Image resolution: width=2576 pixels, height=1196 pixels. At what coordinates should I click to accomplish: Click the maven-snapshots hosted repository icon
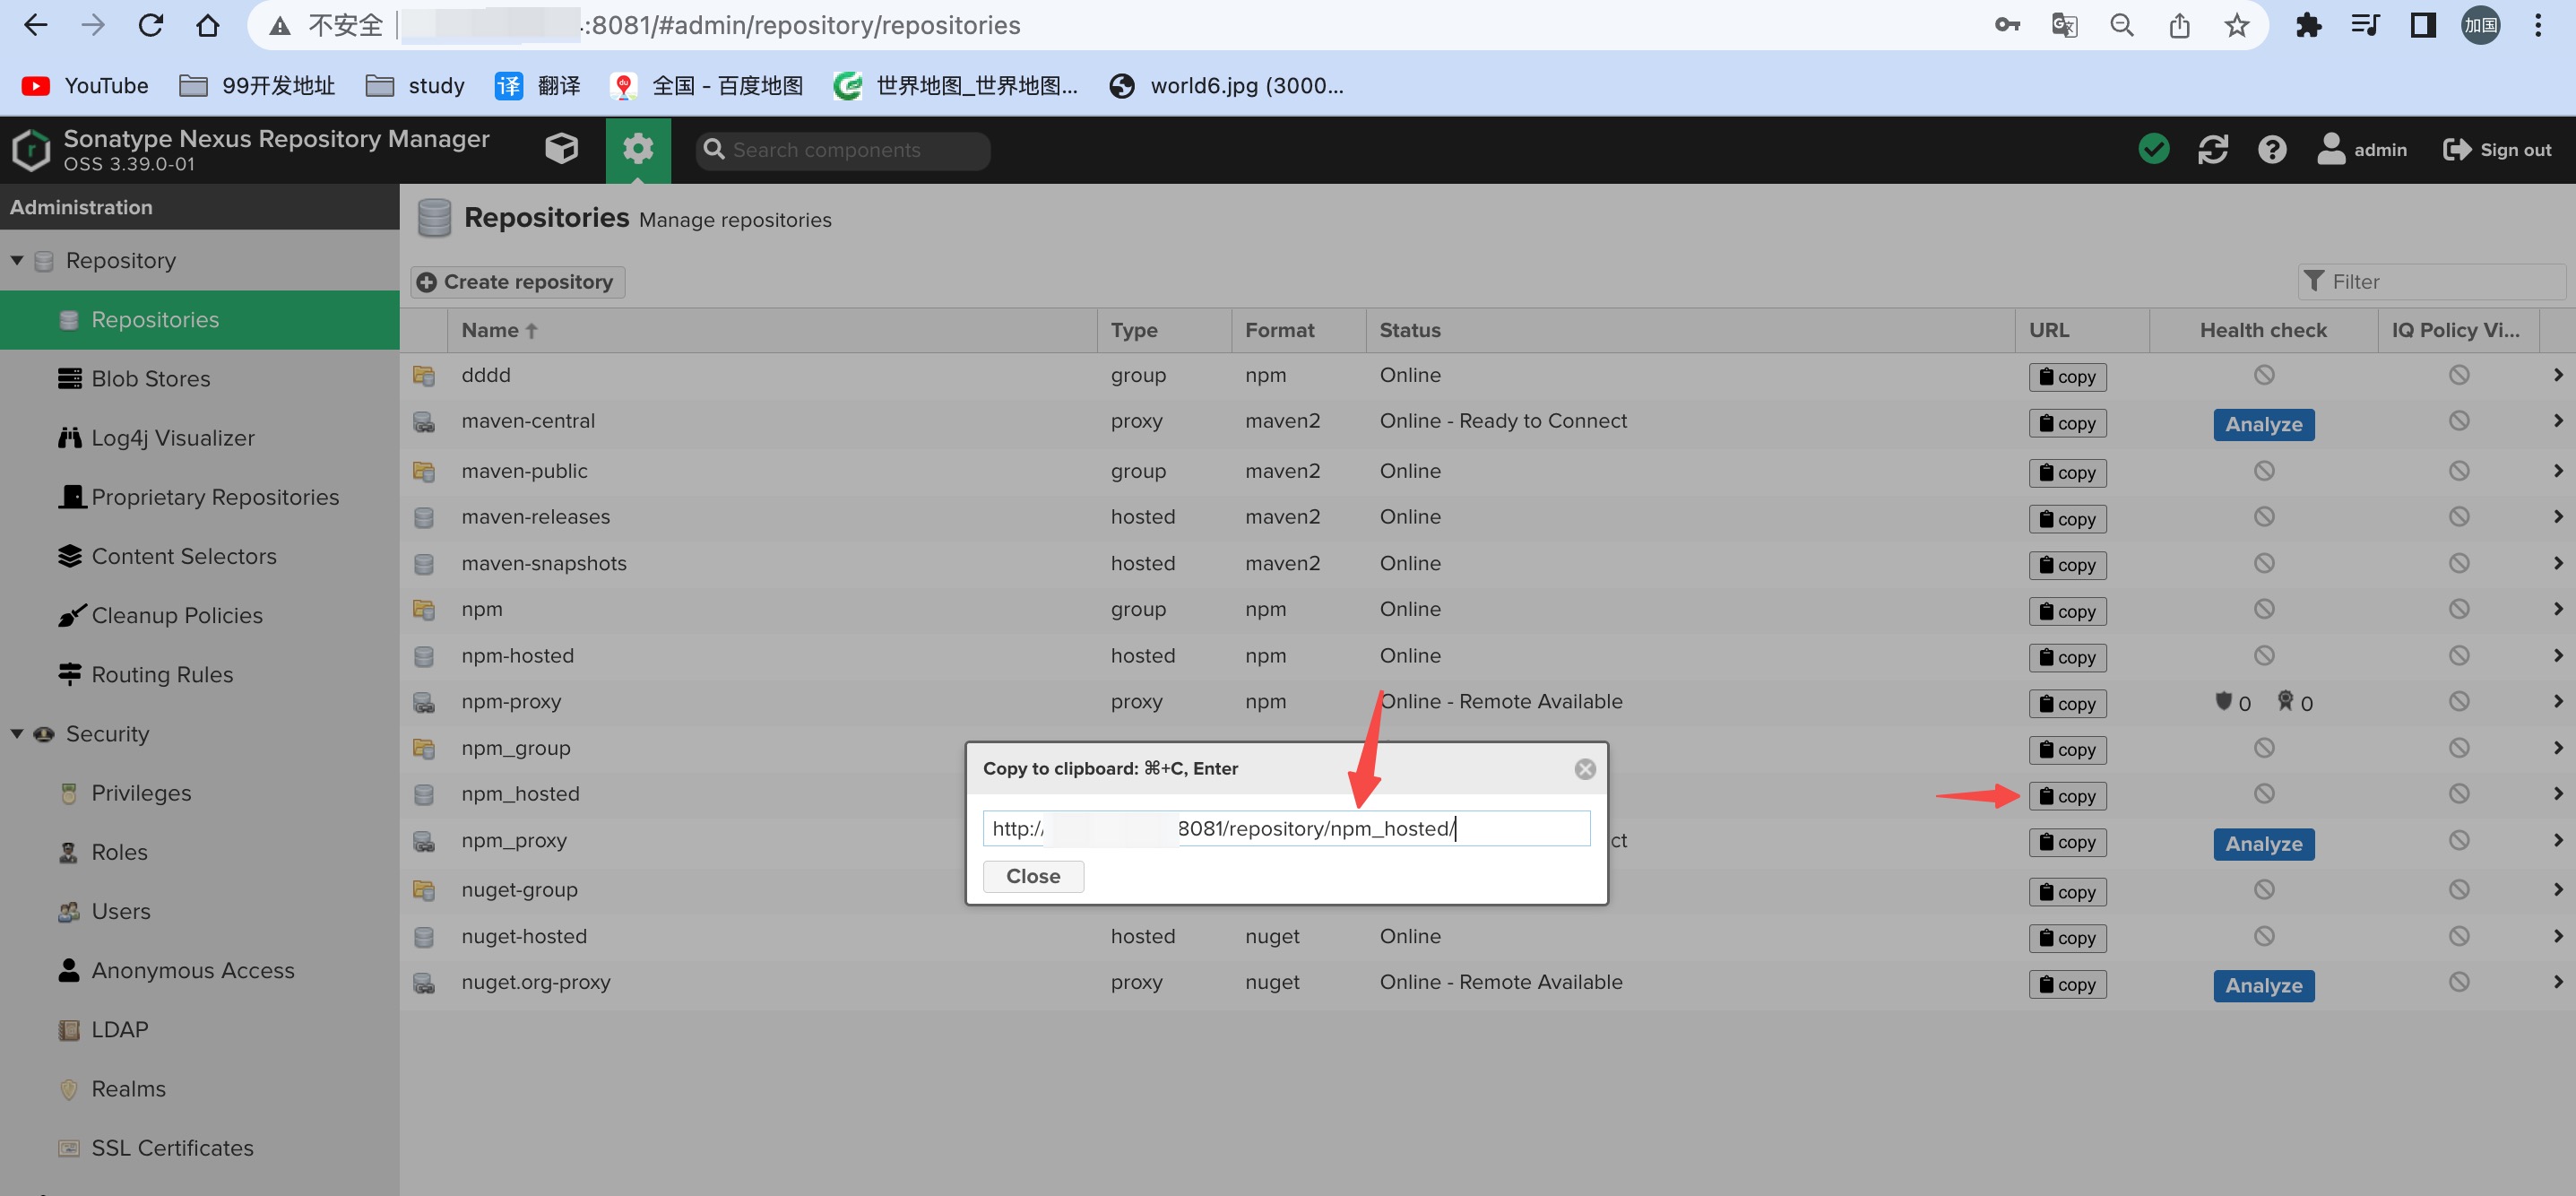pos(424,563)
